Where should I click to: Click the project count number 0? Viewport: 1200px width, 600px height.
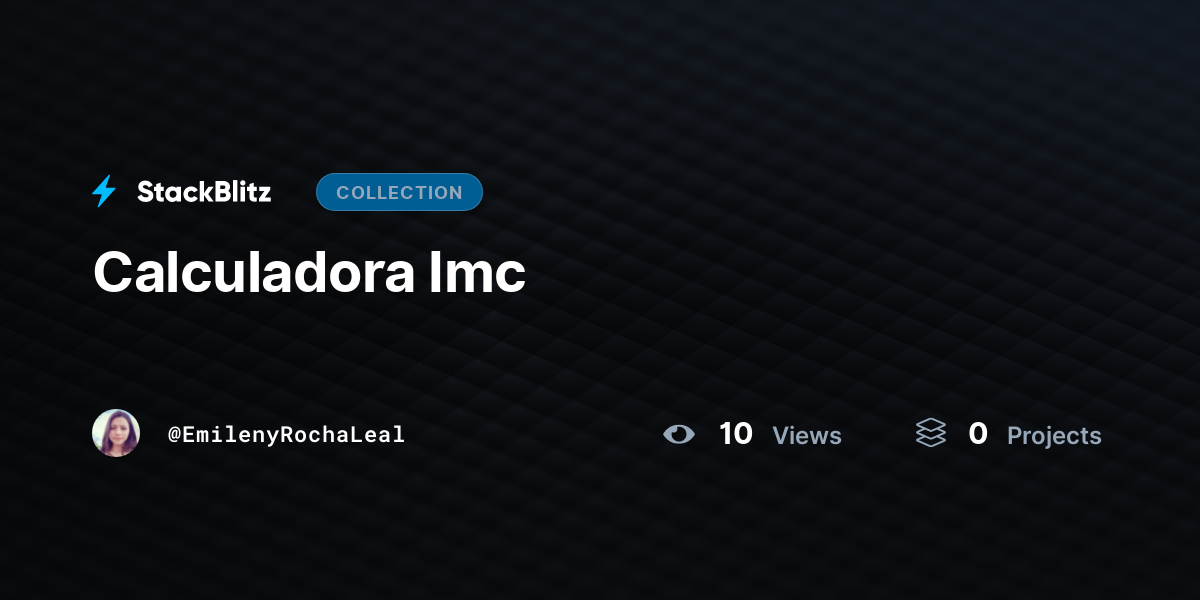pos(978,434)
